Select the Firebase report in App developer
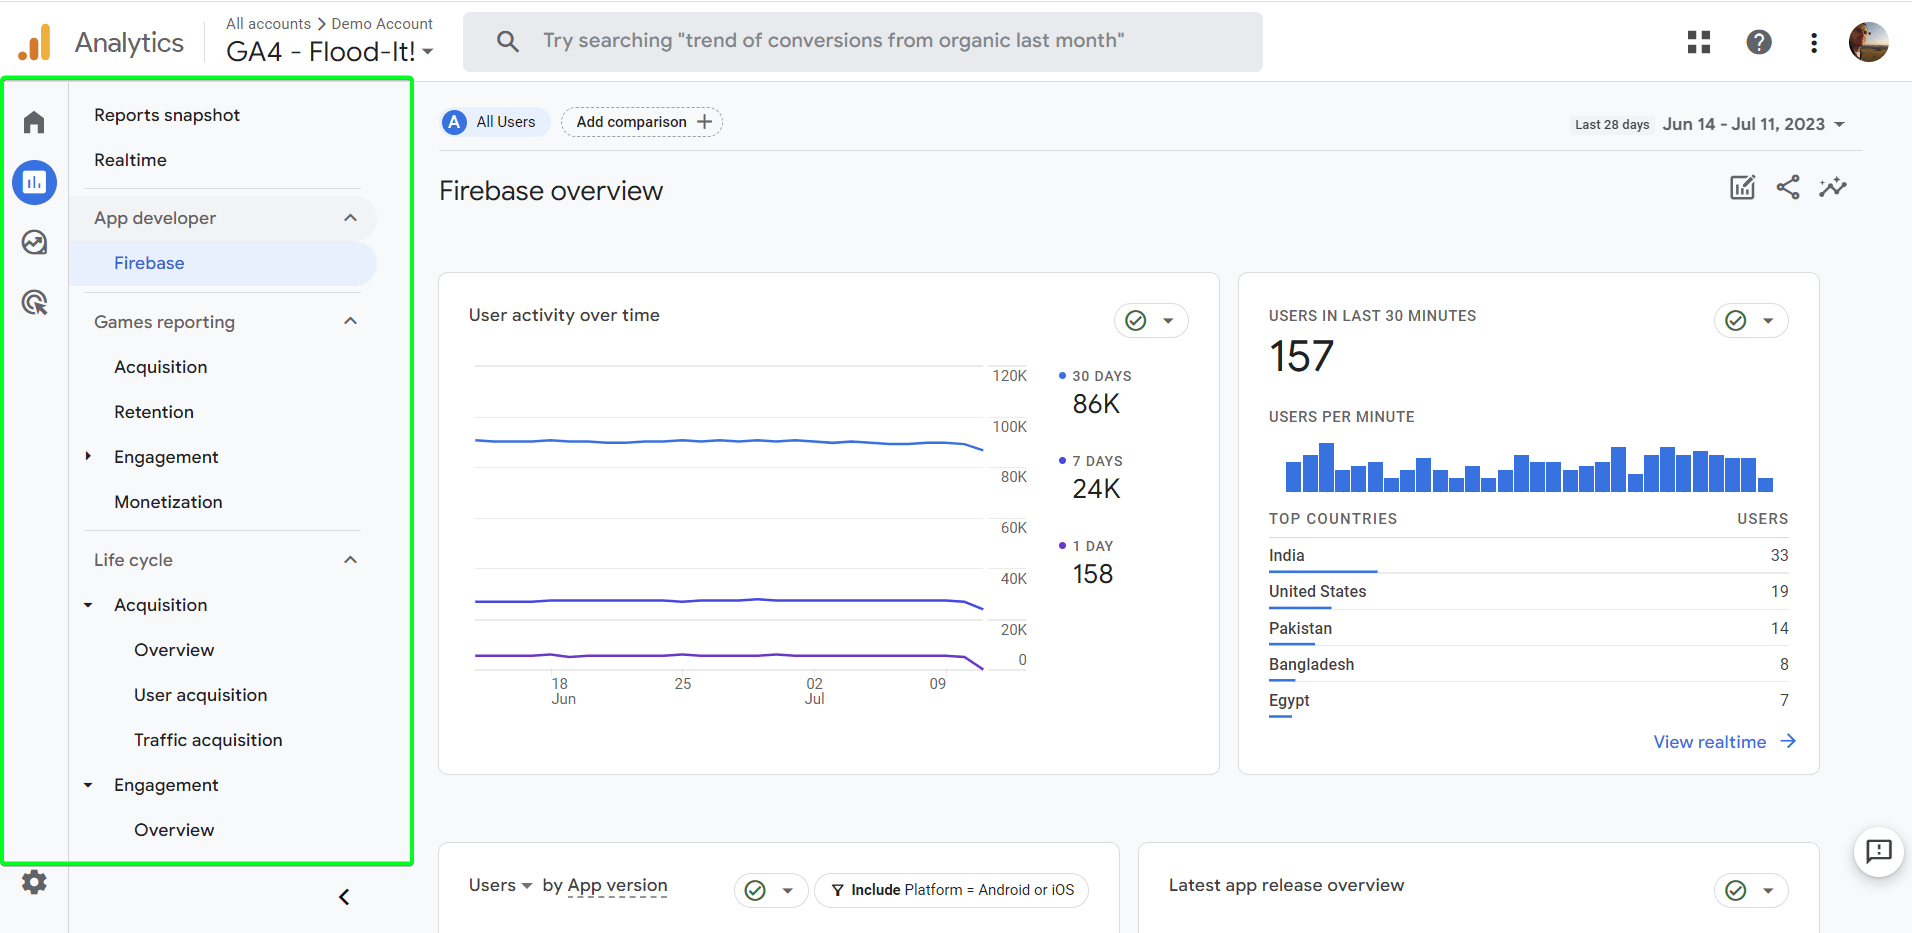 (149, 263)
